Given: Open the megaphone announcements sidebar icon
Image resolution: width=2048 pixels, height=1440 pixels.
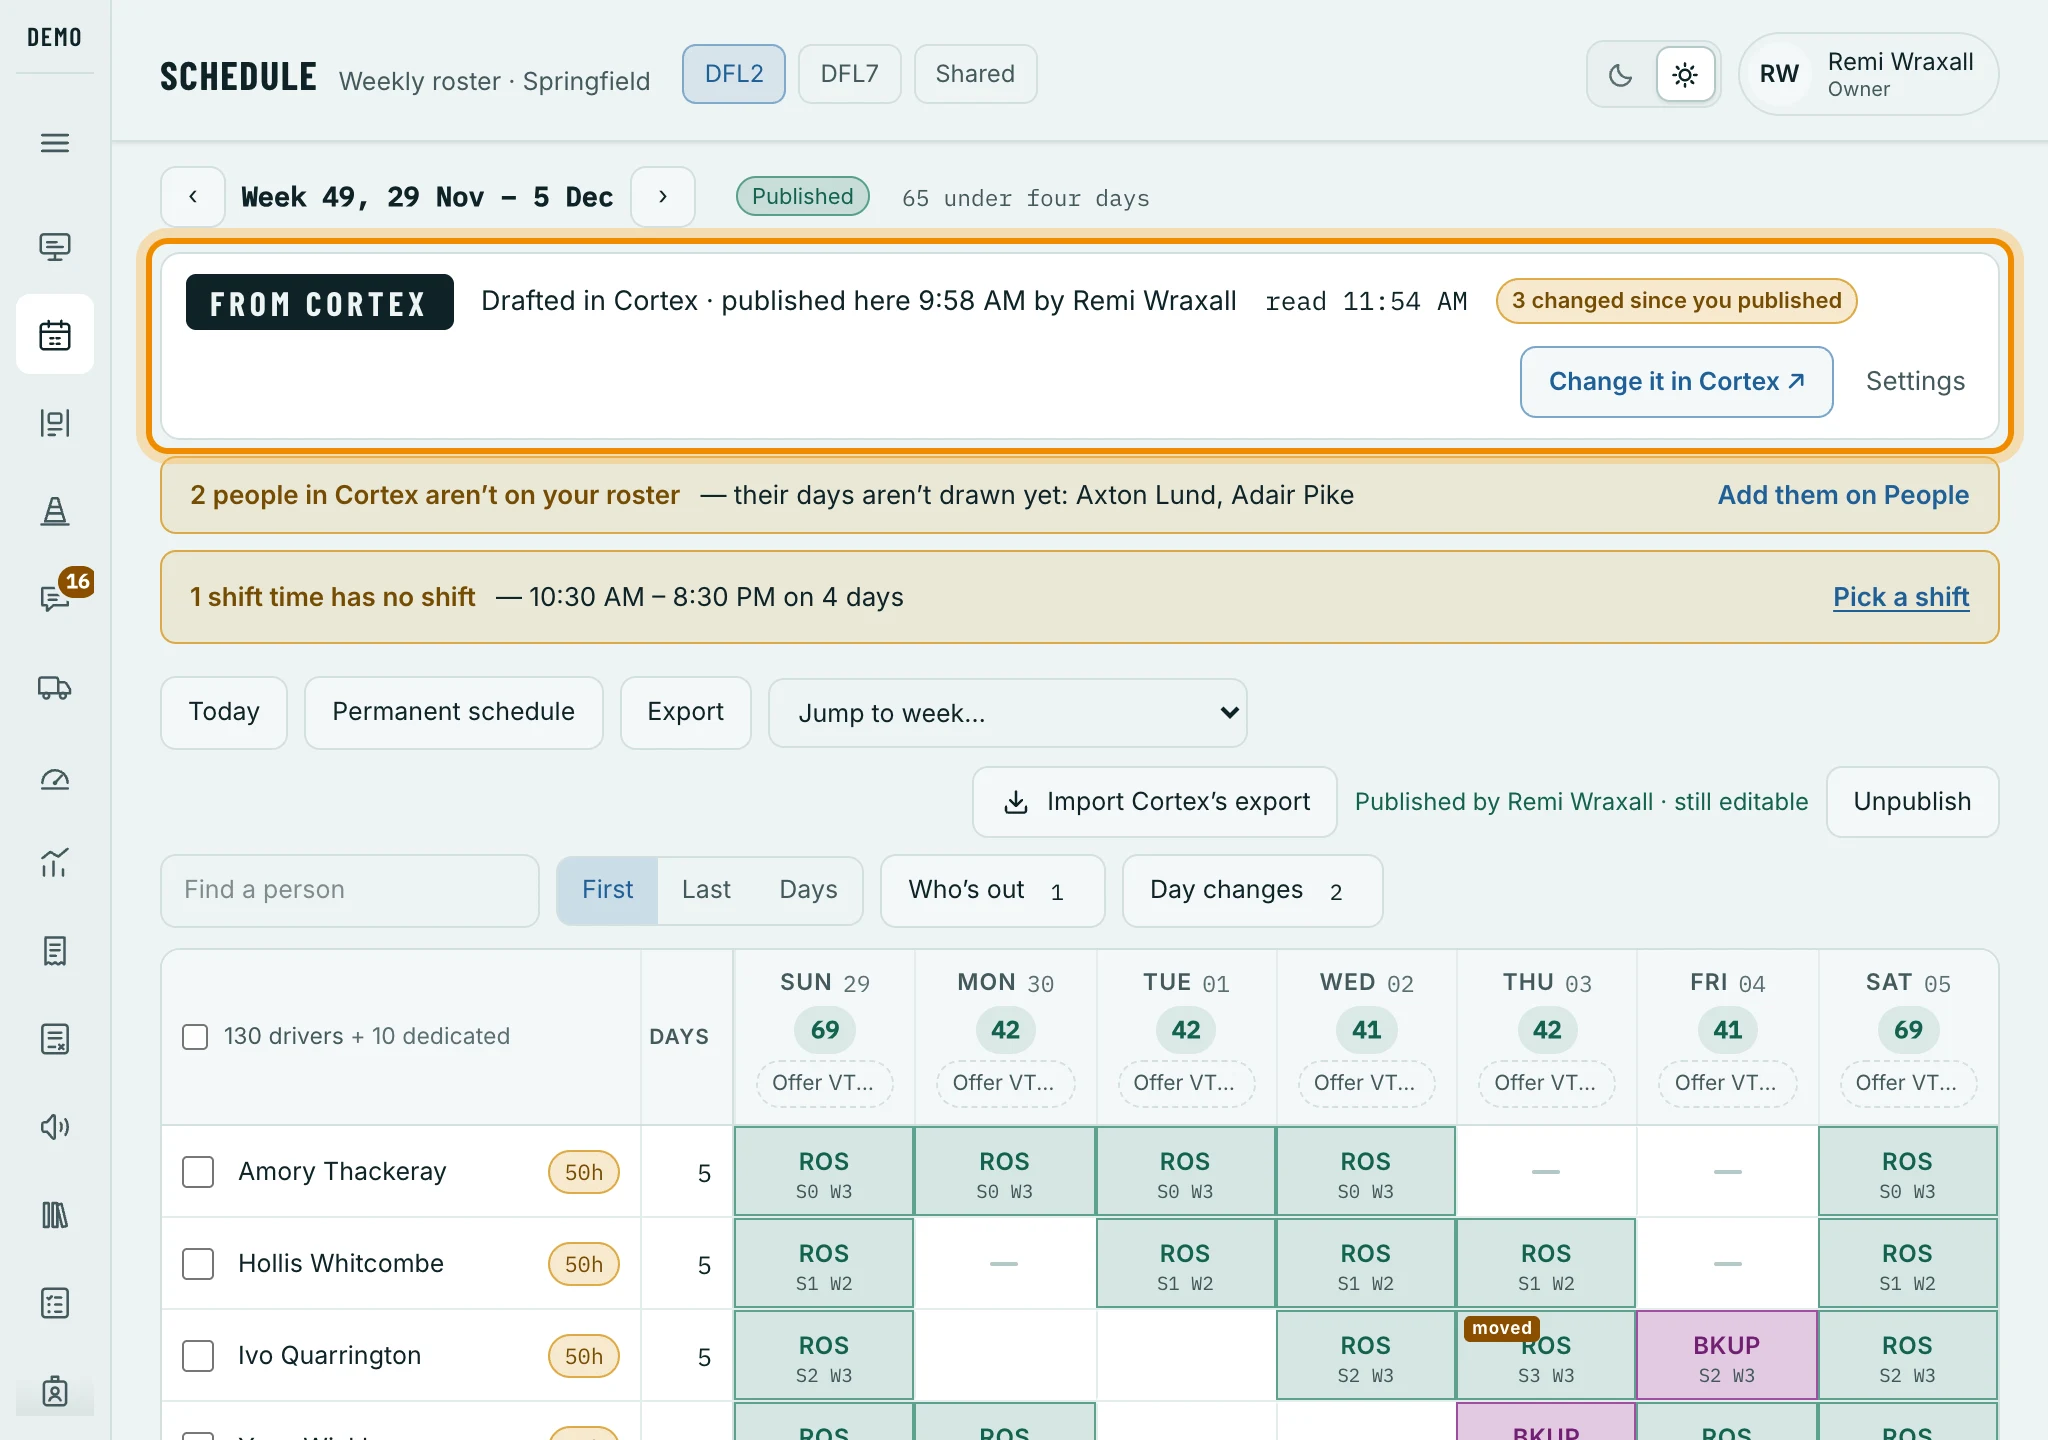Looking at the screenshot, I should coord(55,1127).
